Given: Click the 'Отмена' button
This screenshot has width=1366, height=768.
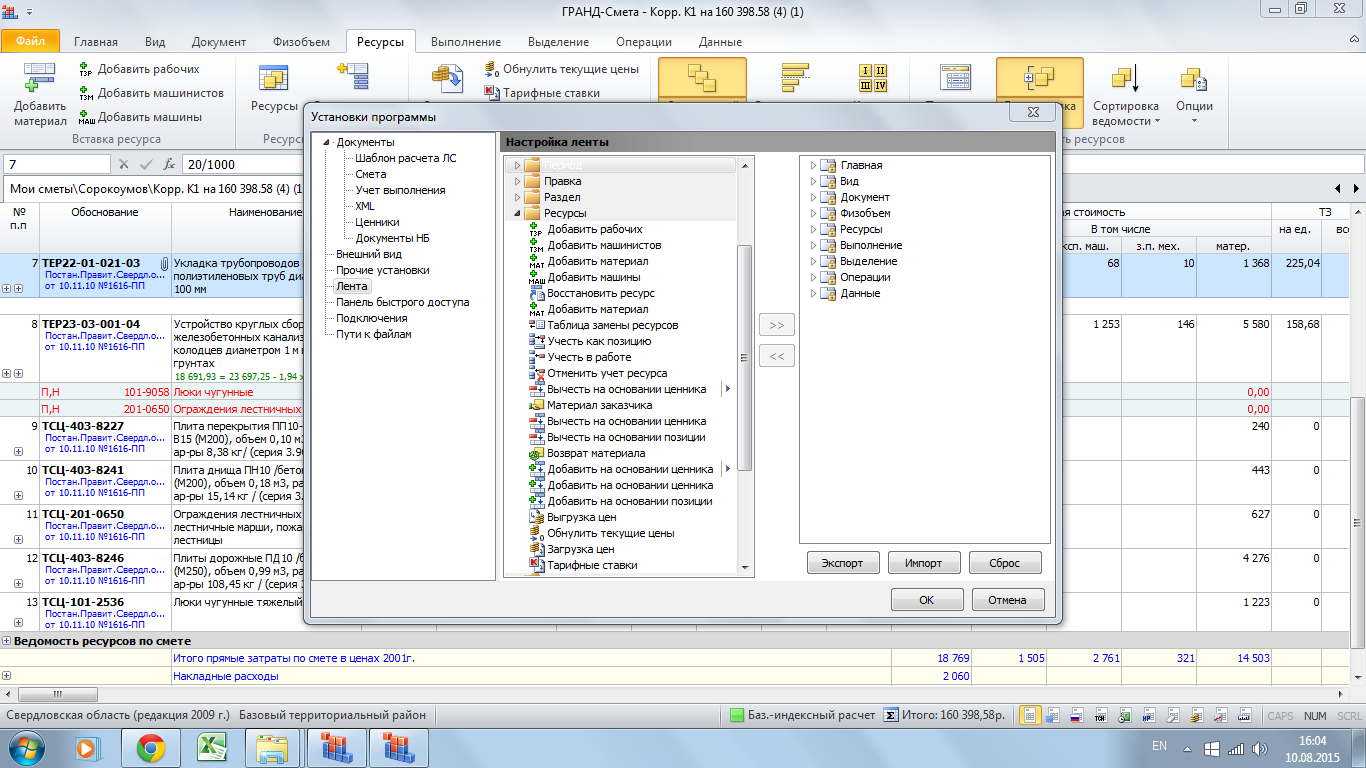Looking at the screenshot, I should click(1008, 600).
